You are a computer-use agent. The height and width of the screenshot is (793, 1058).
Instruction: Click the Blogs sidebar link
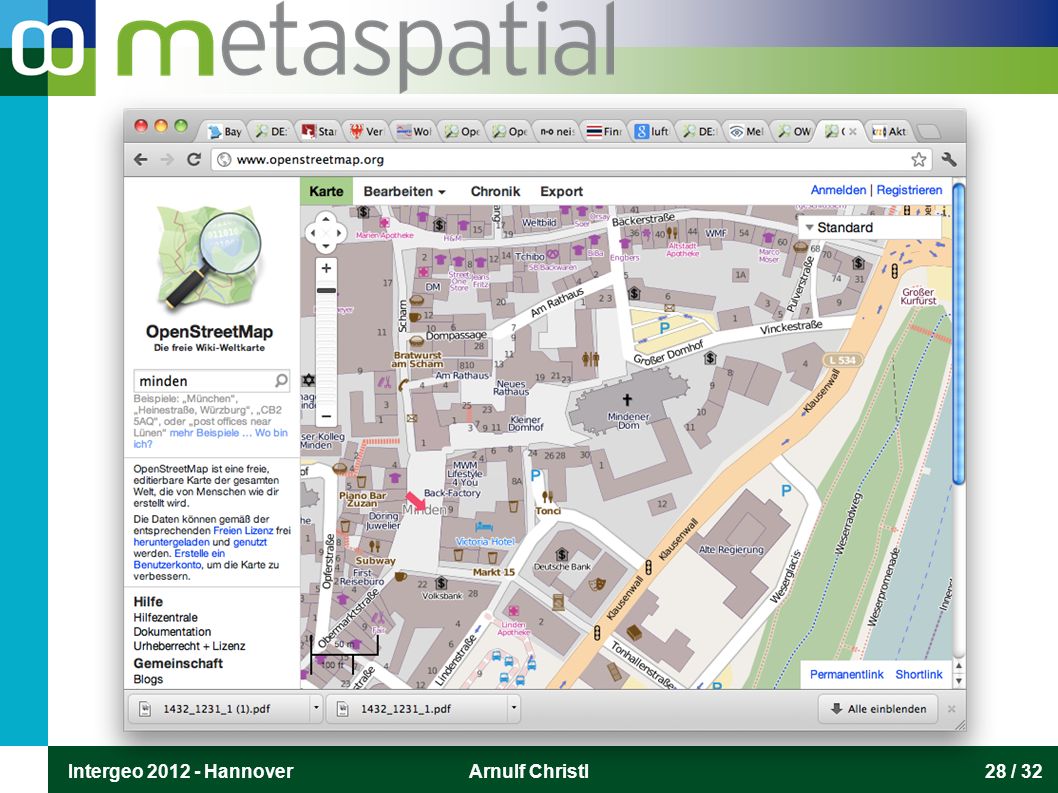tap(148, 679)
